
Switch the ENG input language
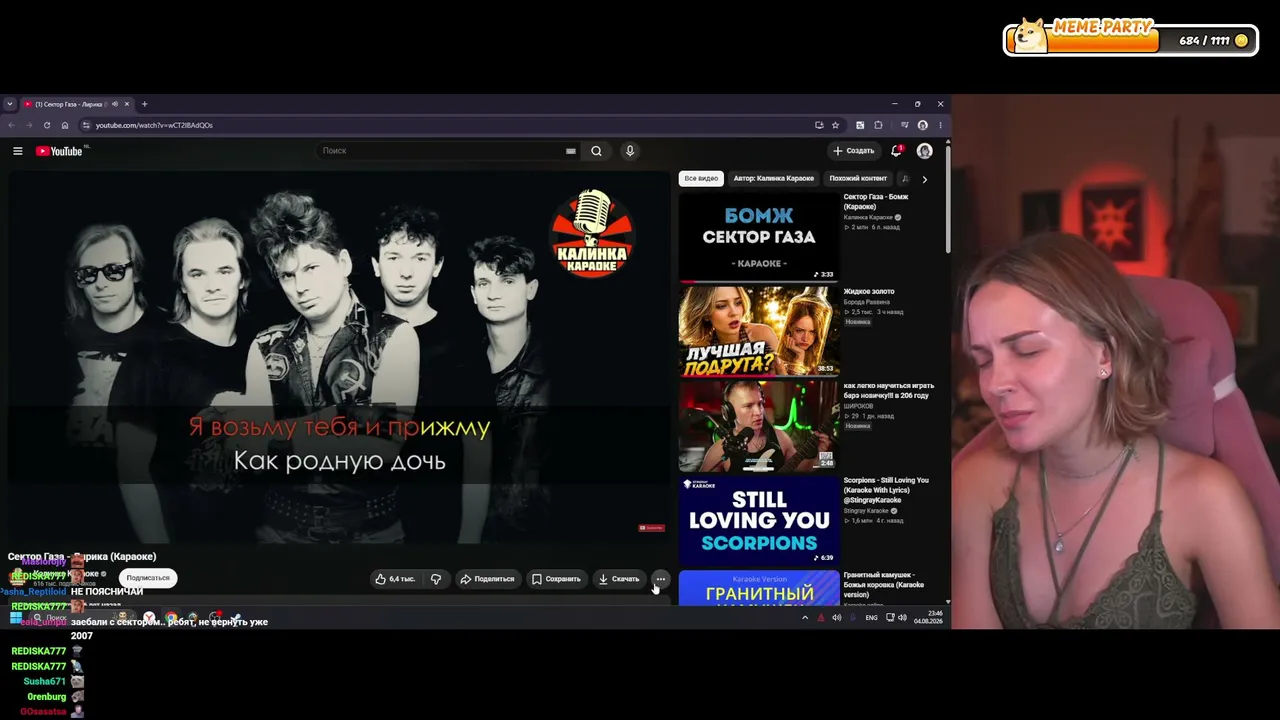[x=871, y=618]
